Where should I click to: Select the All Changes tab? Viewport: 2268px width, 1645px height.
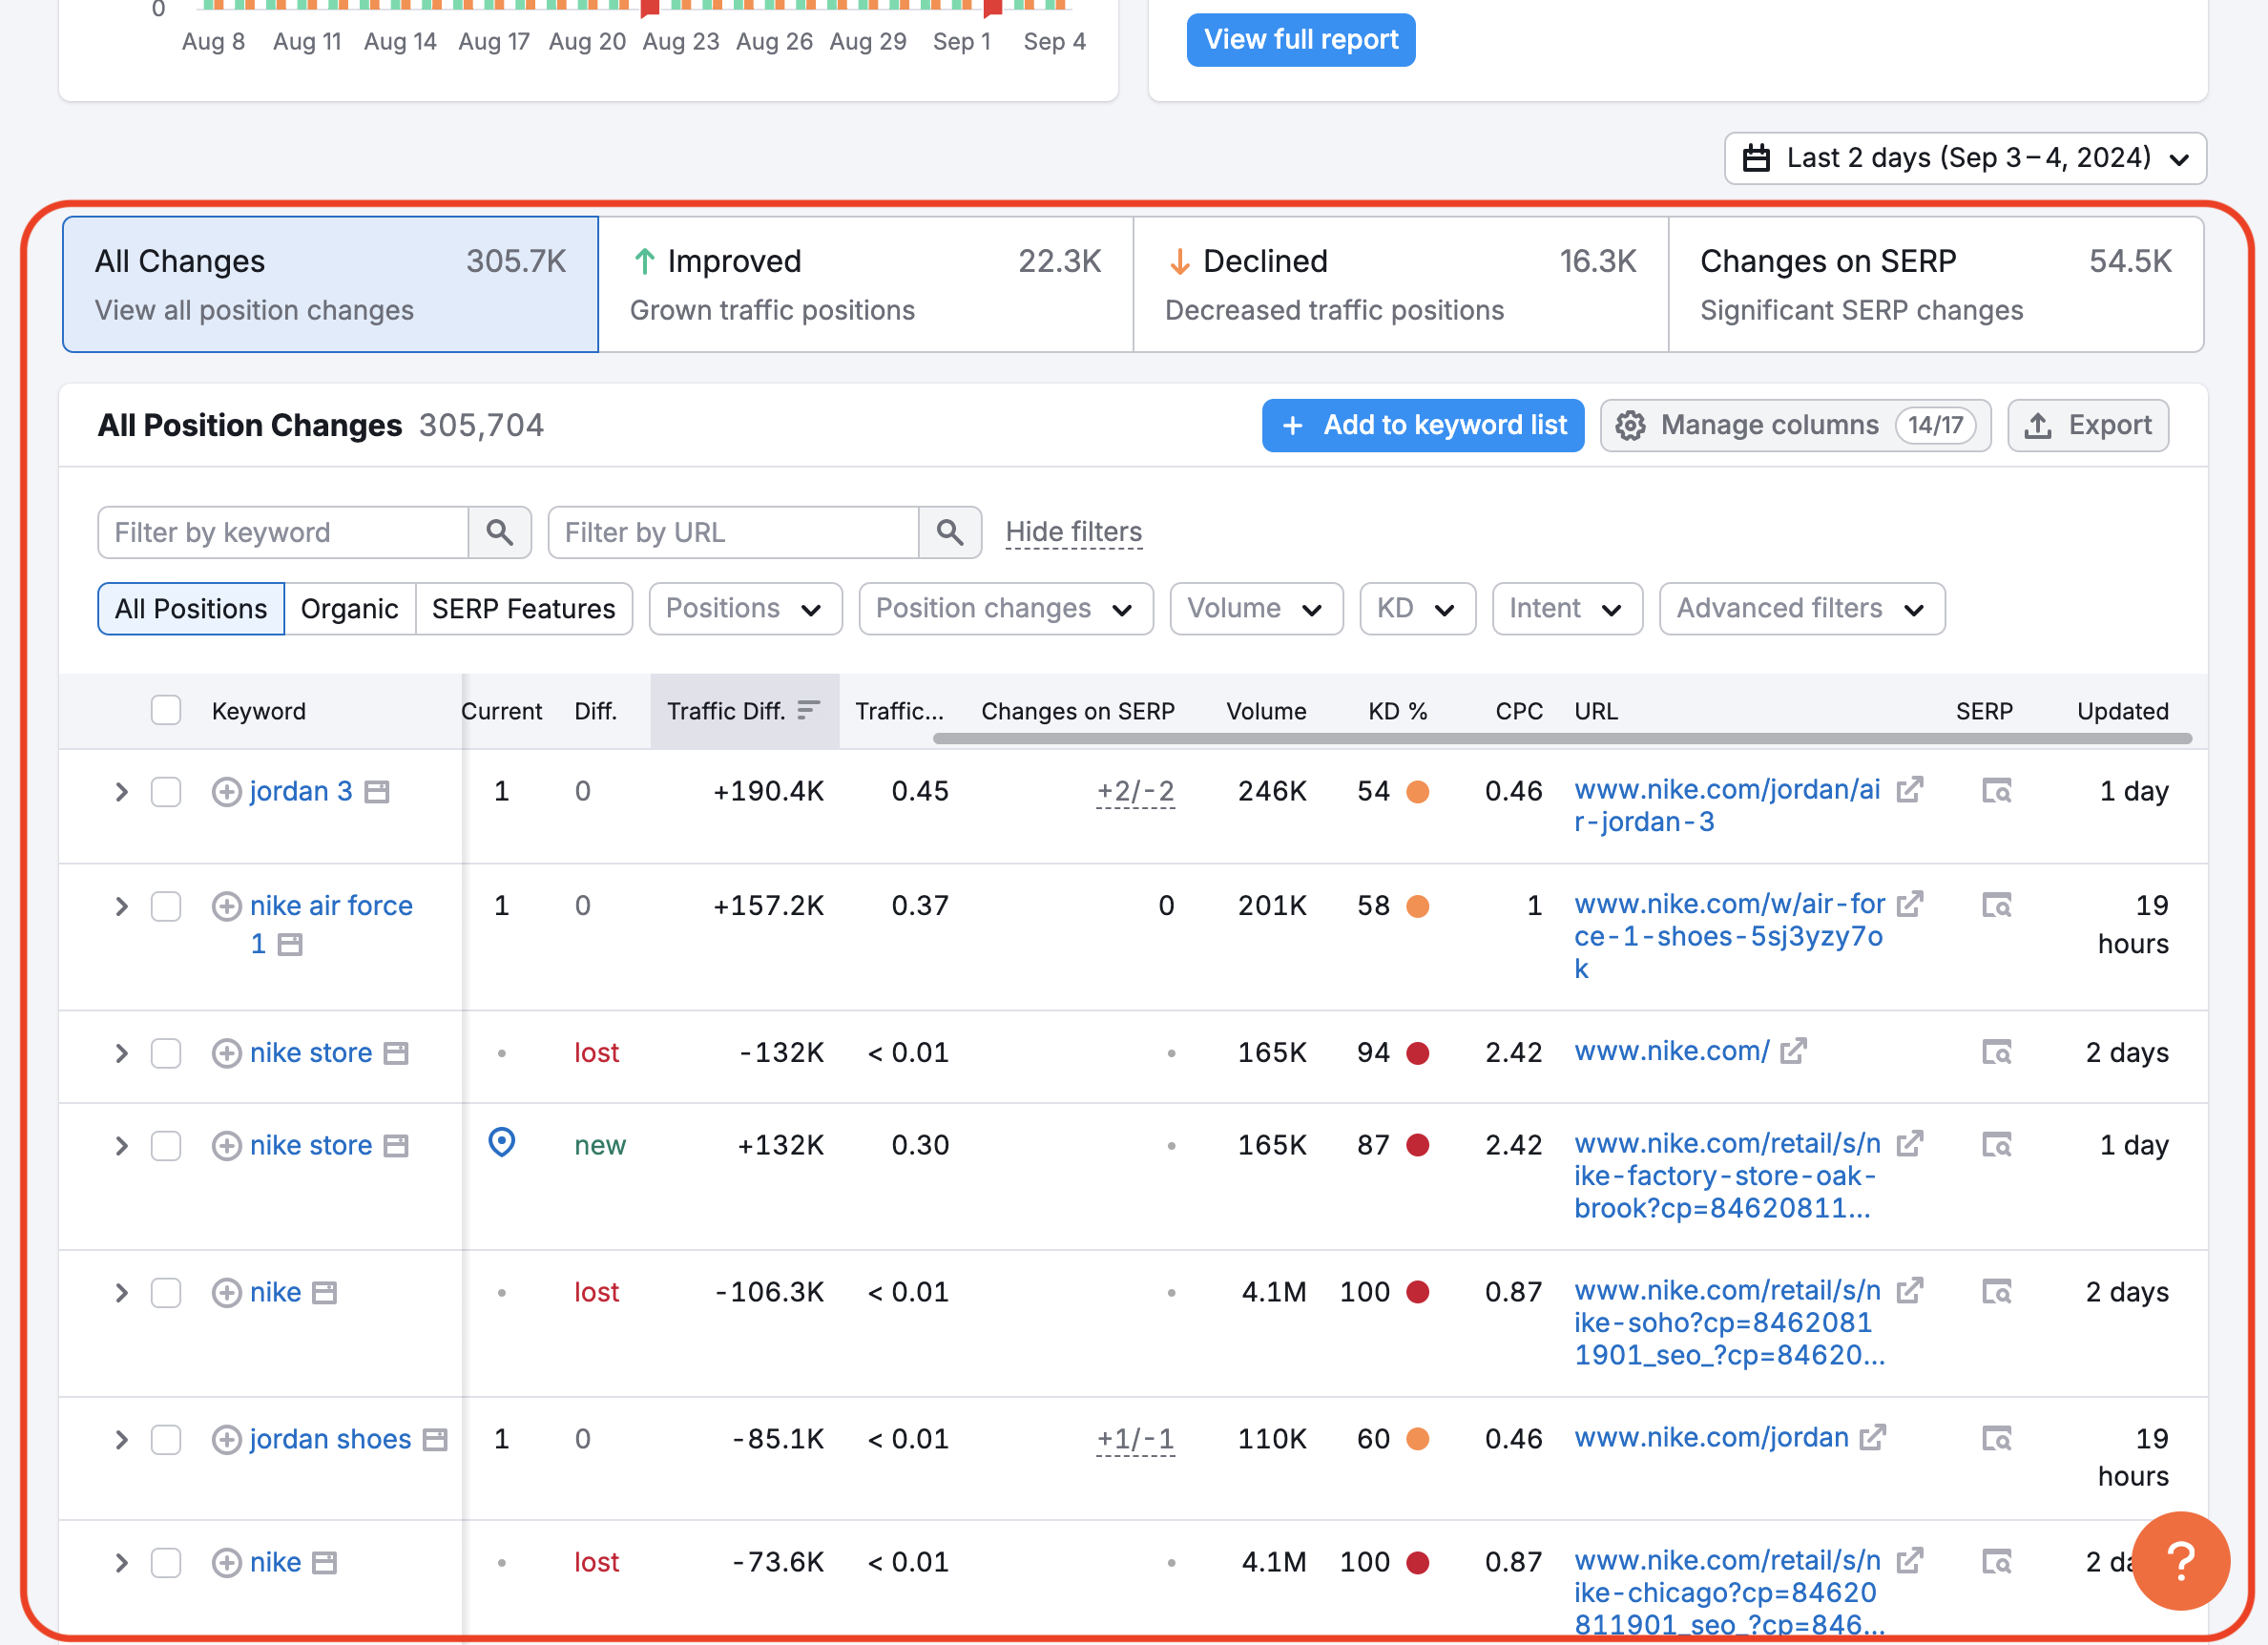[x=331, y=285]
